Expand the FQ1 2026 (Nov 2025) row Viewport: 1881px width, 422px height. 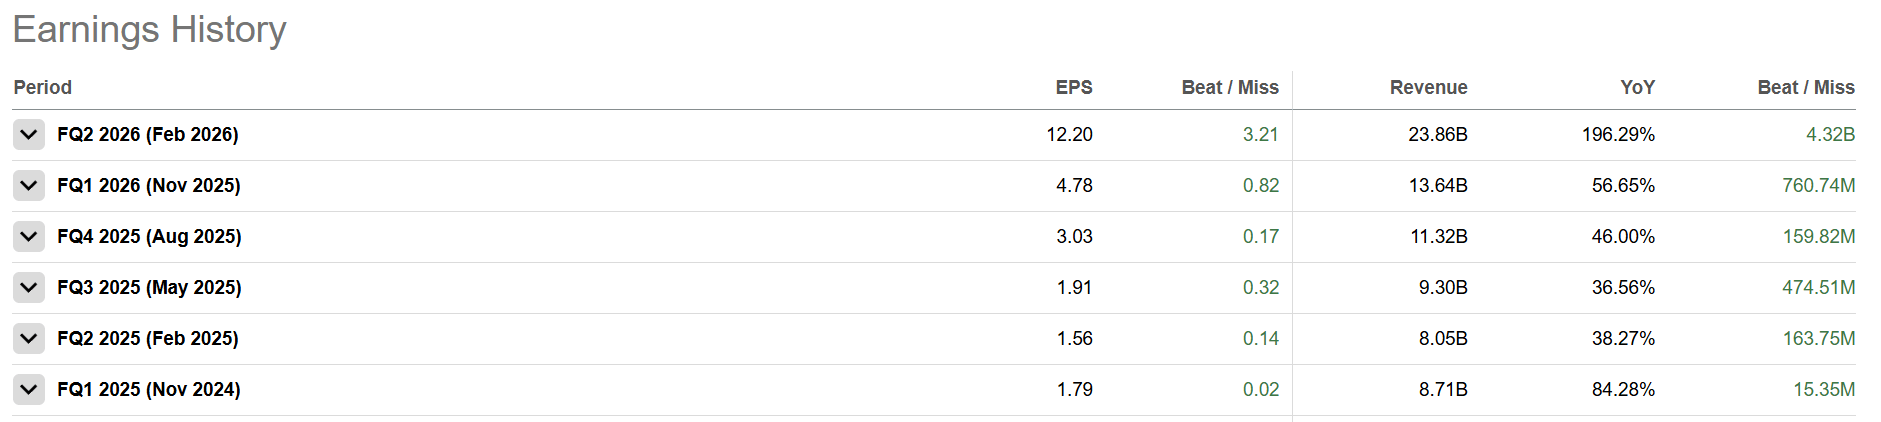pyautogui.click(x=29, y=185)
